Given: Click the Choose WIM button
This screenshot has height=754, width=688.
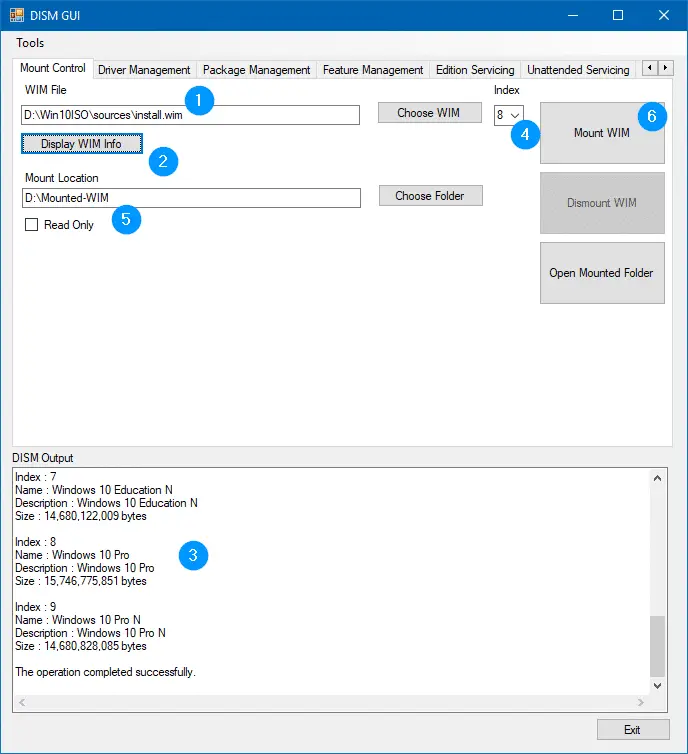Looking at the screenshot, I should pos(429,113).
